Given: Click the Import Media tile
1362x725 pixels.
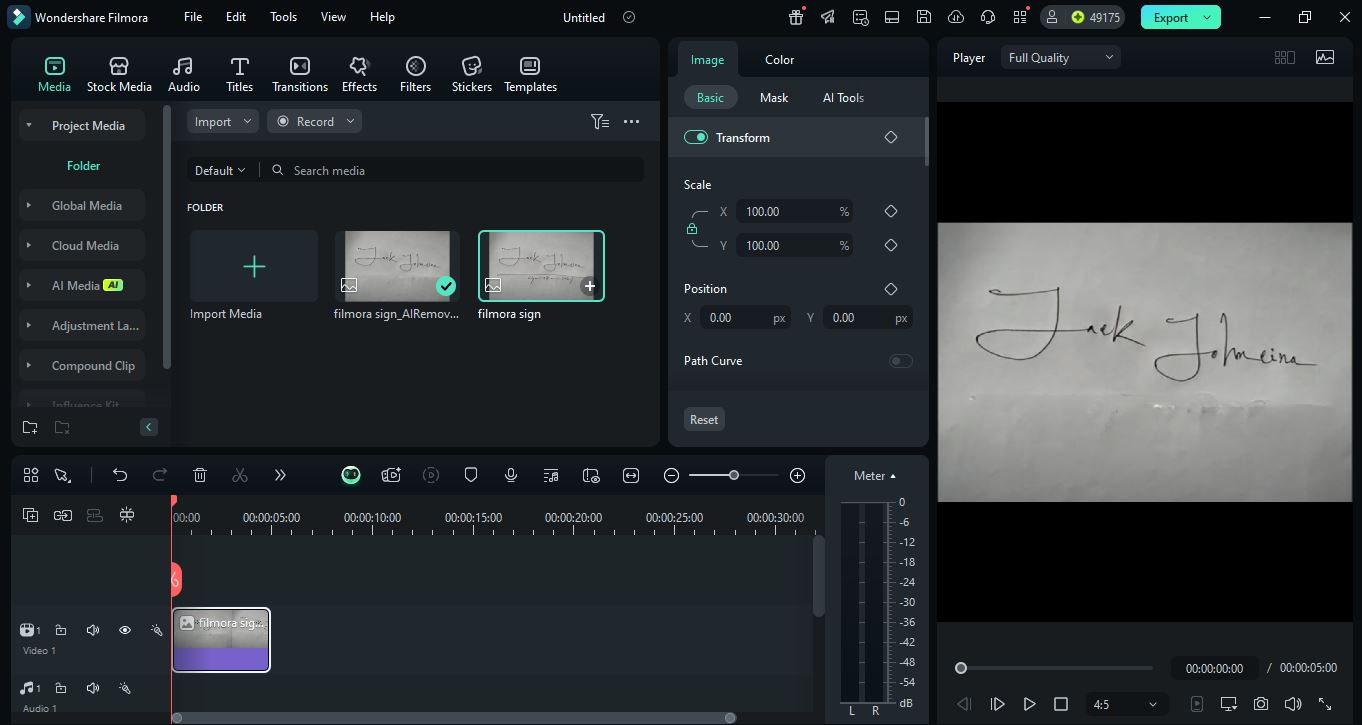Looking at the screenshot, I should click(x=254, y=266).
